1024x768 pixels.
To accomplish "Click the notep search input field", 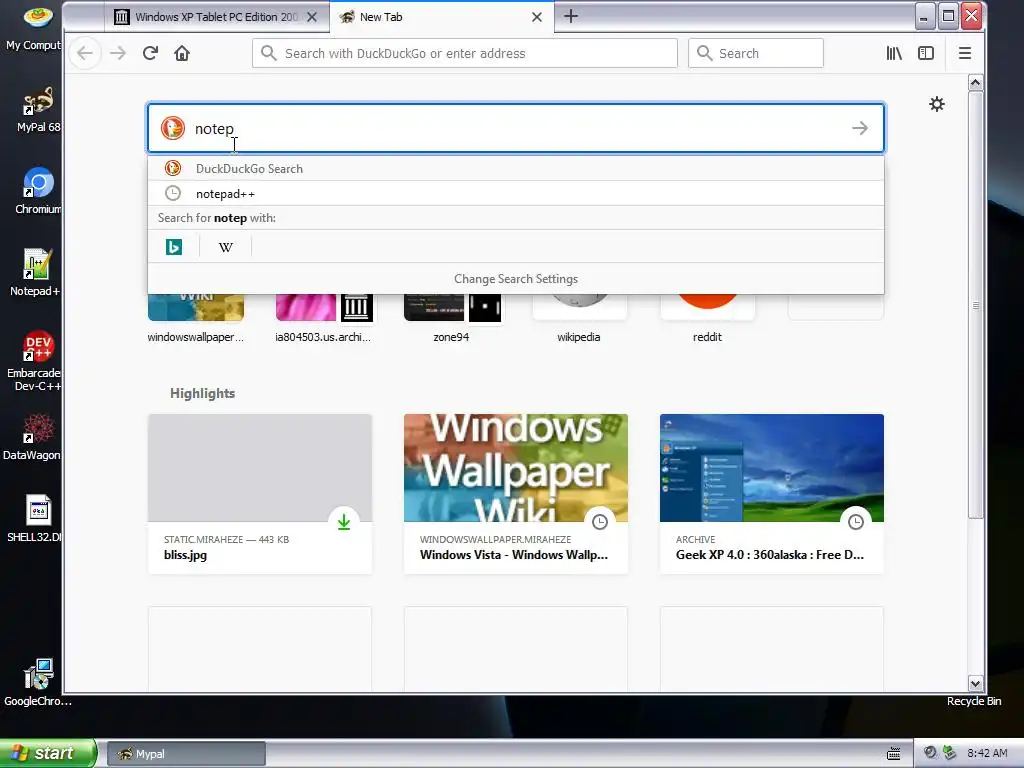I will pos(515,128).
